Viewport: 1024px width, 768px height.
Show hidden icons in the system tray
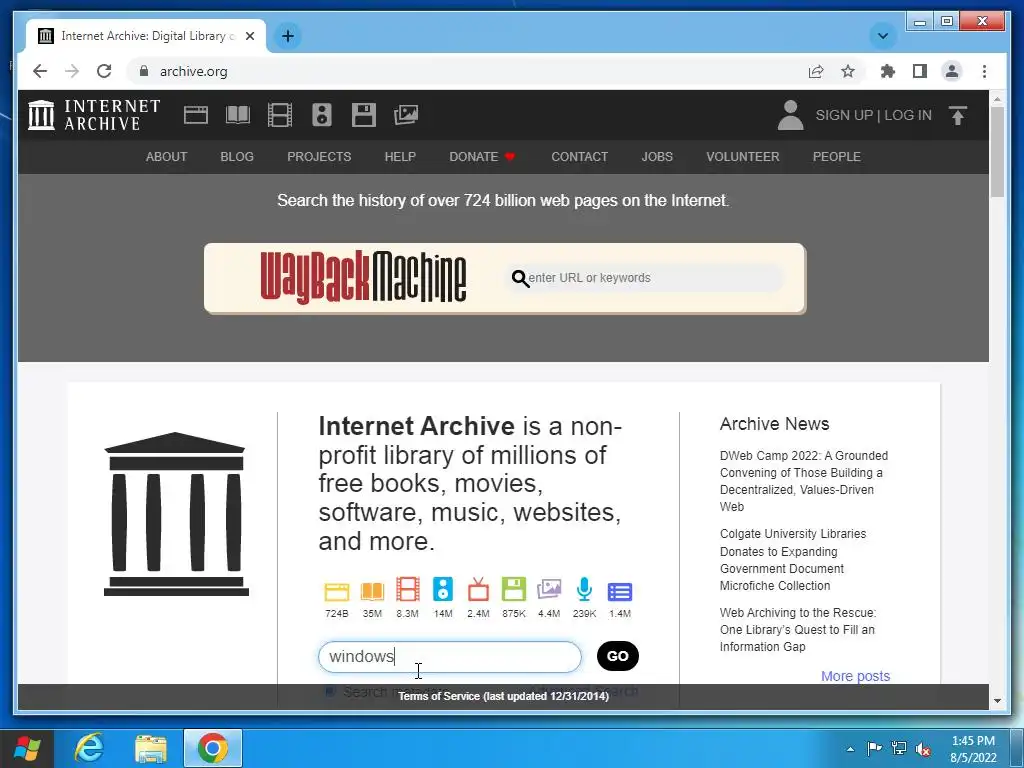(x=850, y=749)
